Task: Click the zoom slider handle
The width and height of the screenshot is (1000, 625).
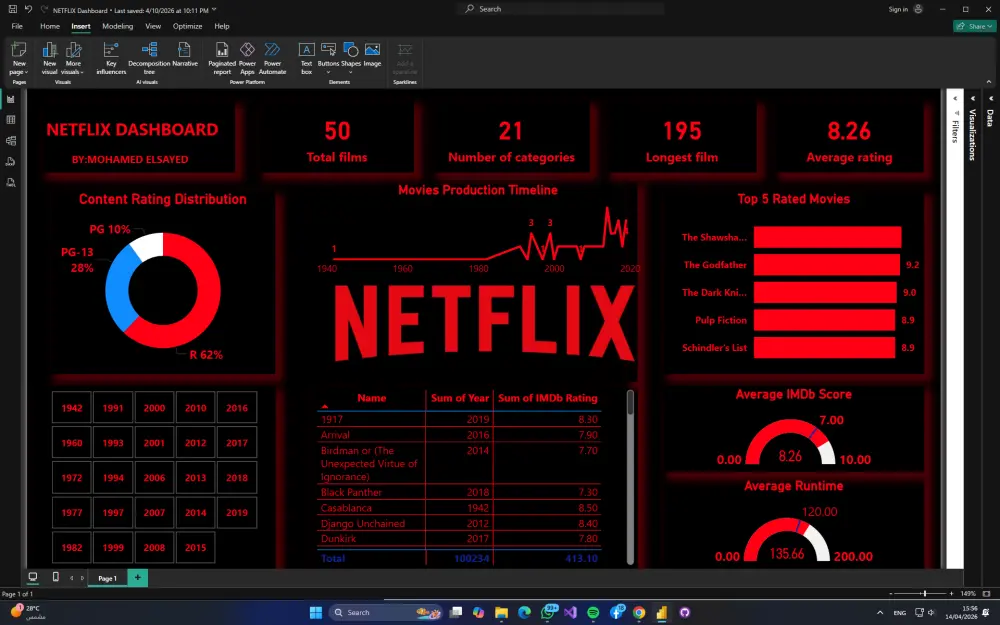Action: (x=924, y=594)
